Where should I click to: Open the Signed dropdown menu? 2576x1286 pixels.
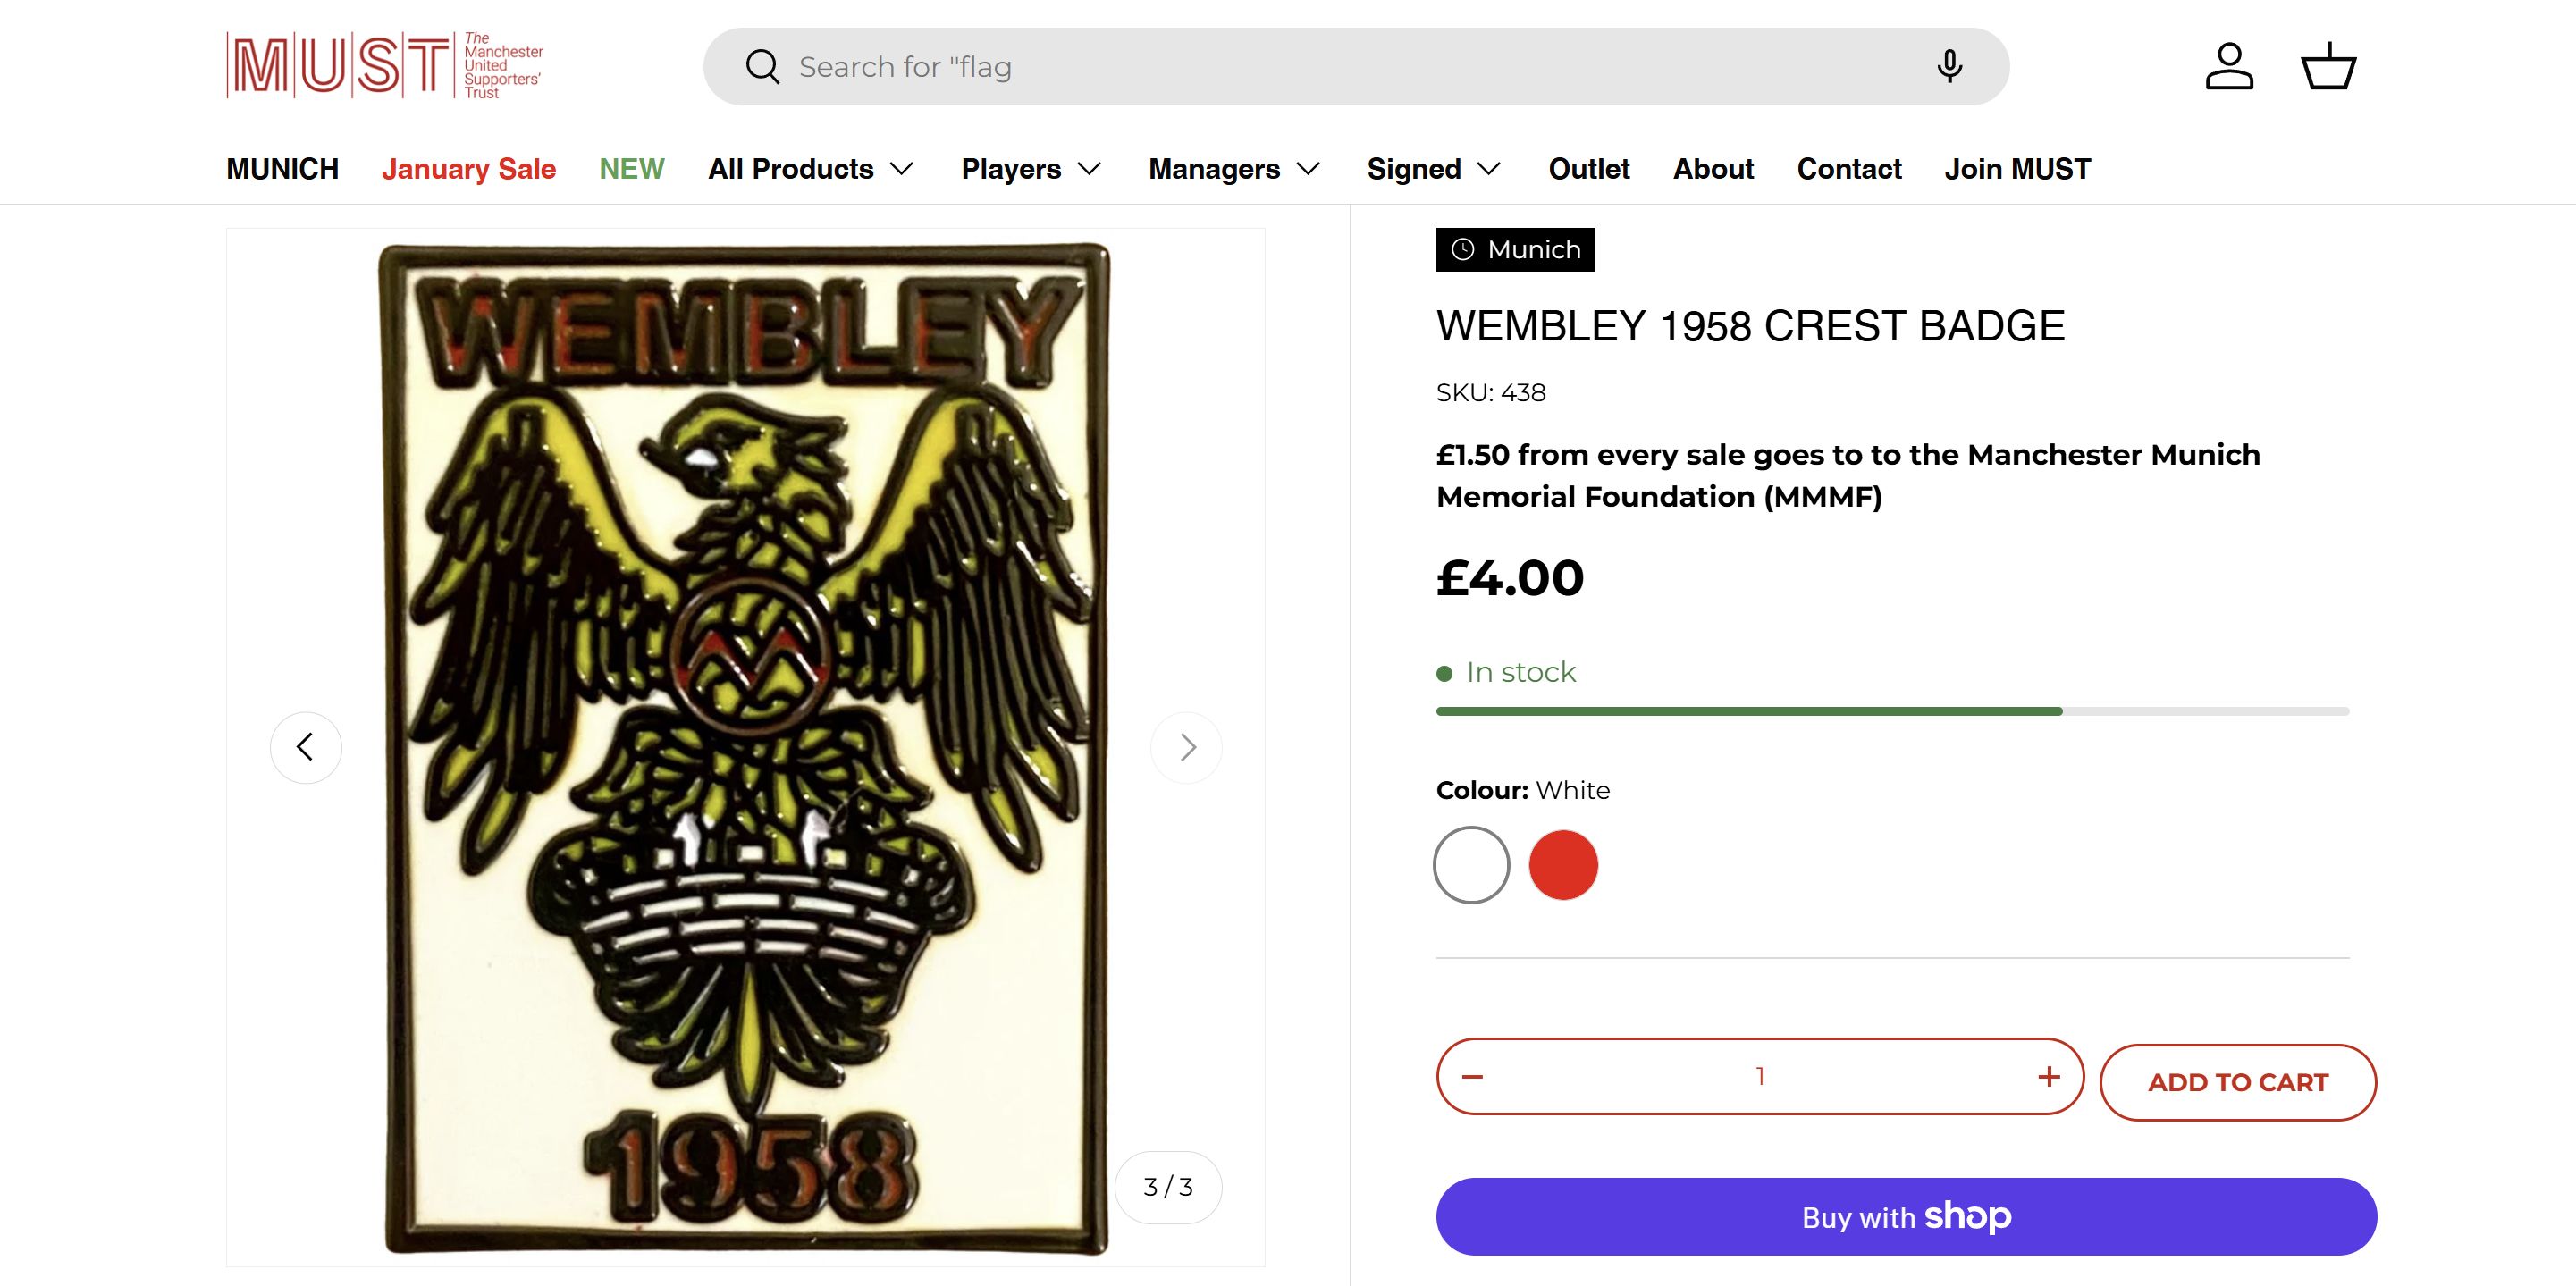click(x=1434, y=169)
